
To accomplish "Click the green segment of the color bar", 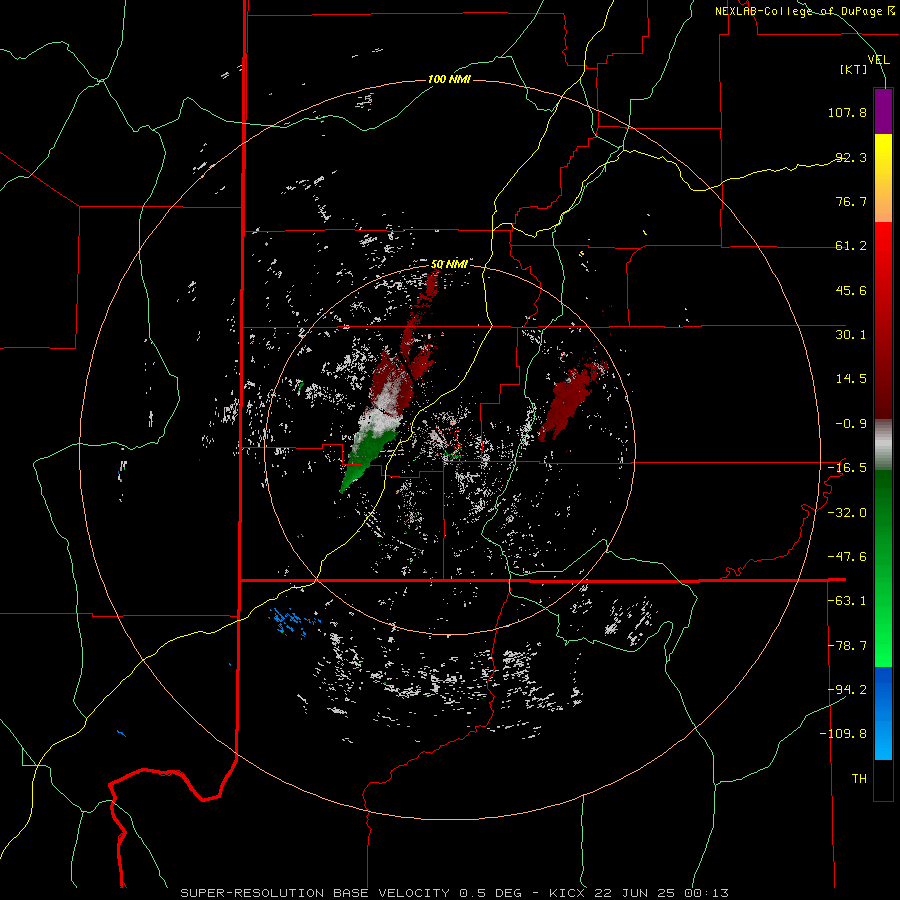I will (x=883, y=568).
